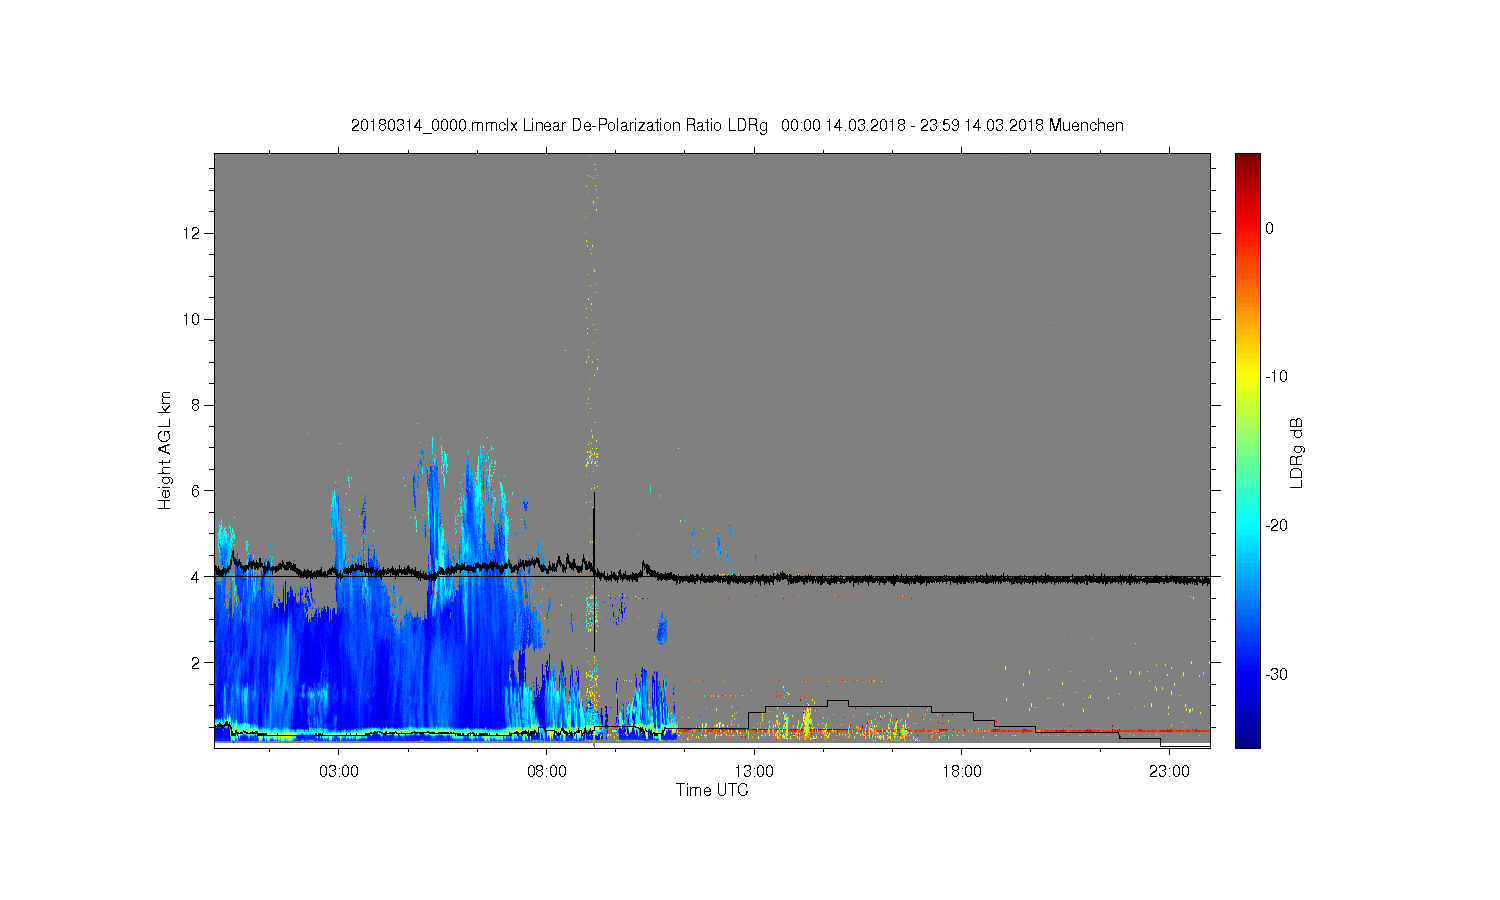Click the height tick label 12
This screenshot has width=1500, height=900.
(193, 234)
